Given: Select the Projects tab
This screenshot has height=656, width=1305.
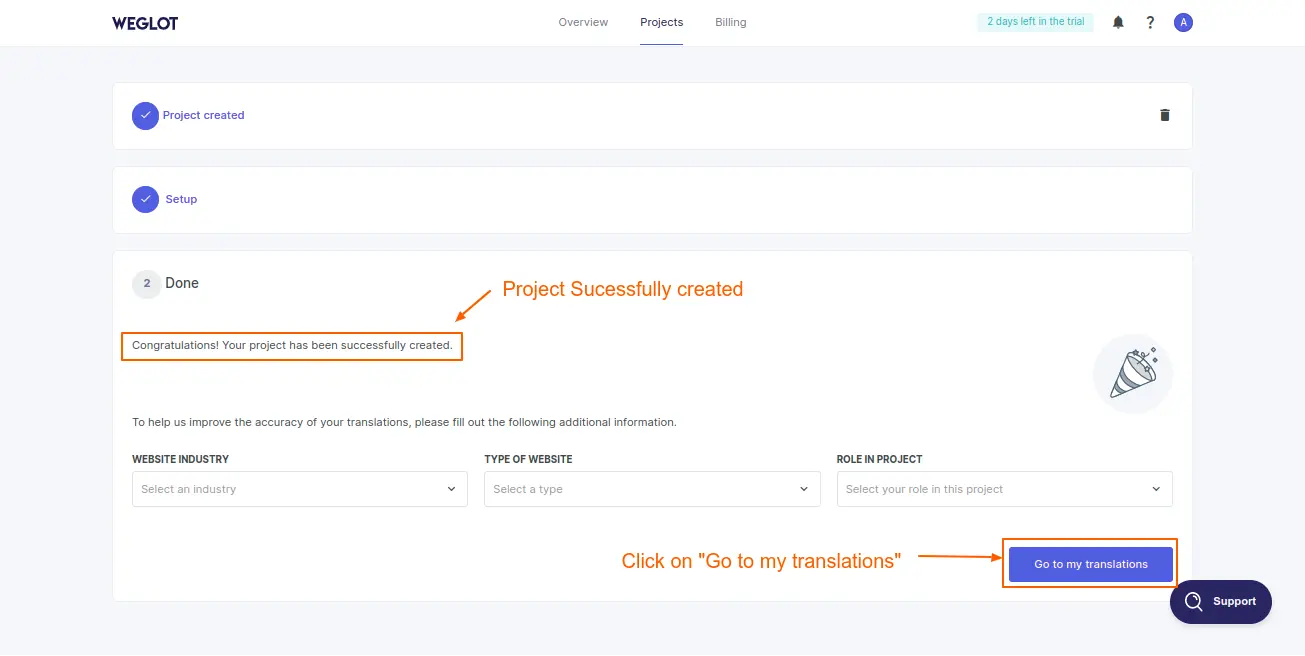Looking at the screenshot, I should click(661, 21).
